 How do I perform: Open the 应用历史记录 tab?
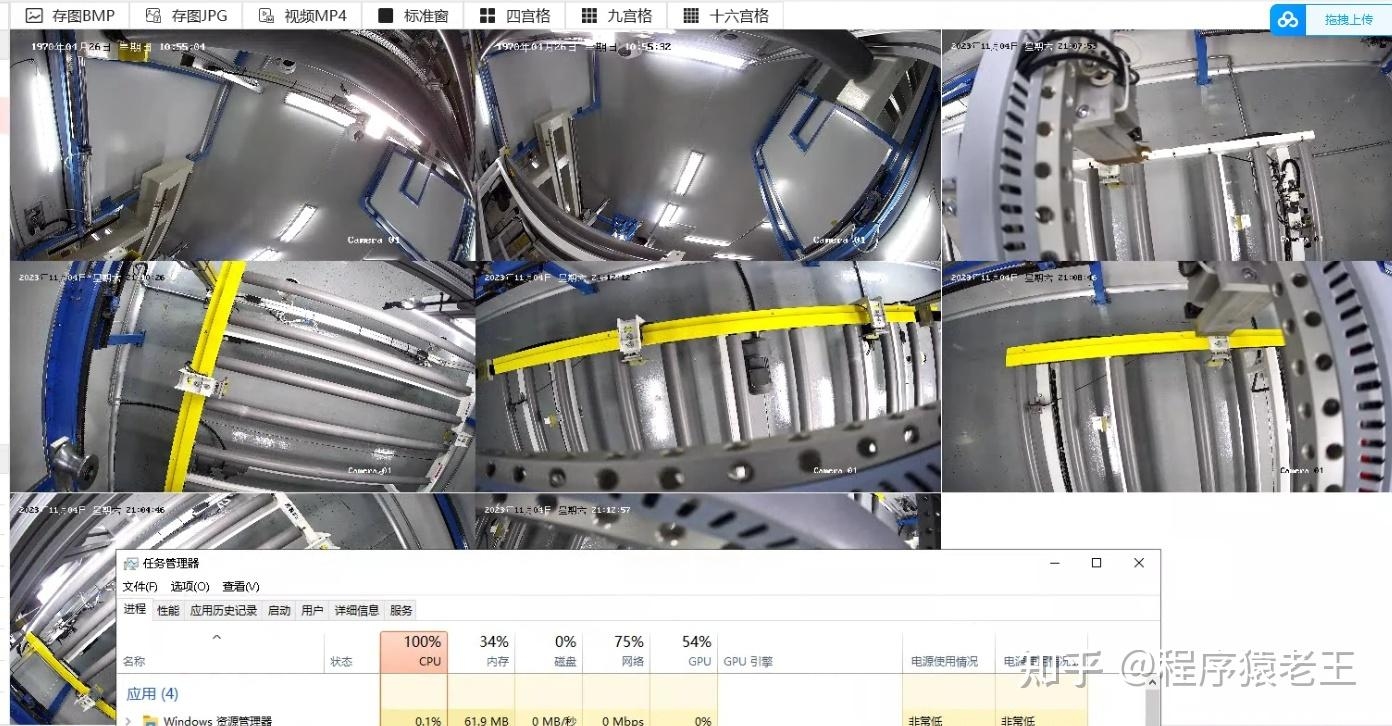click(223, 610)
